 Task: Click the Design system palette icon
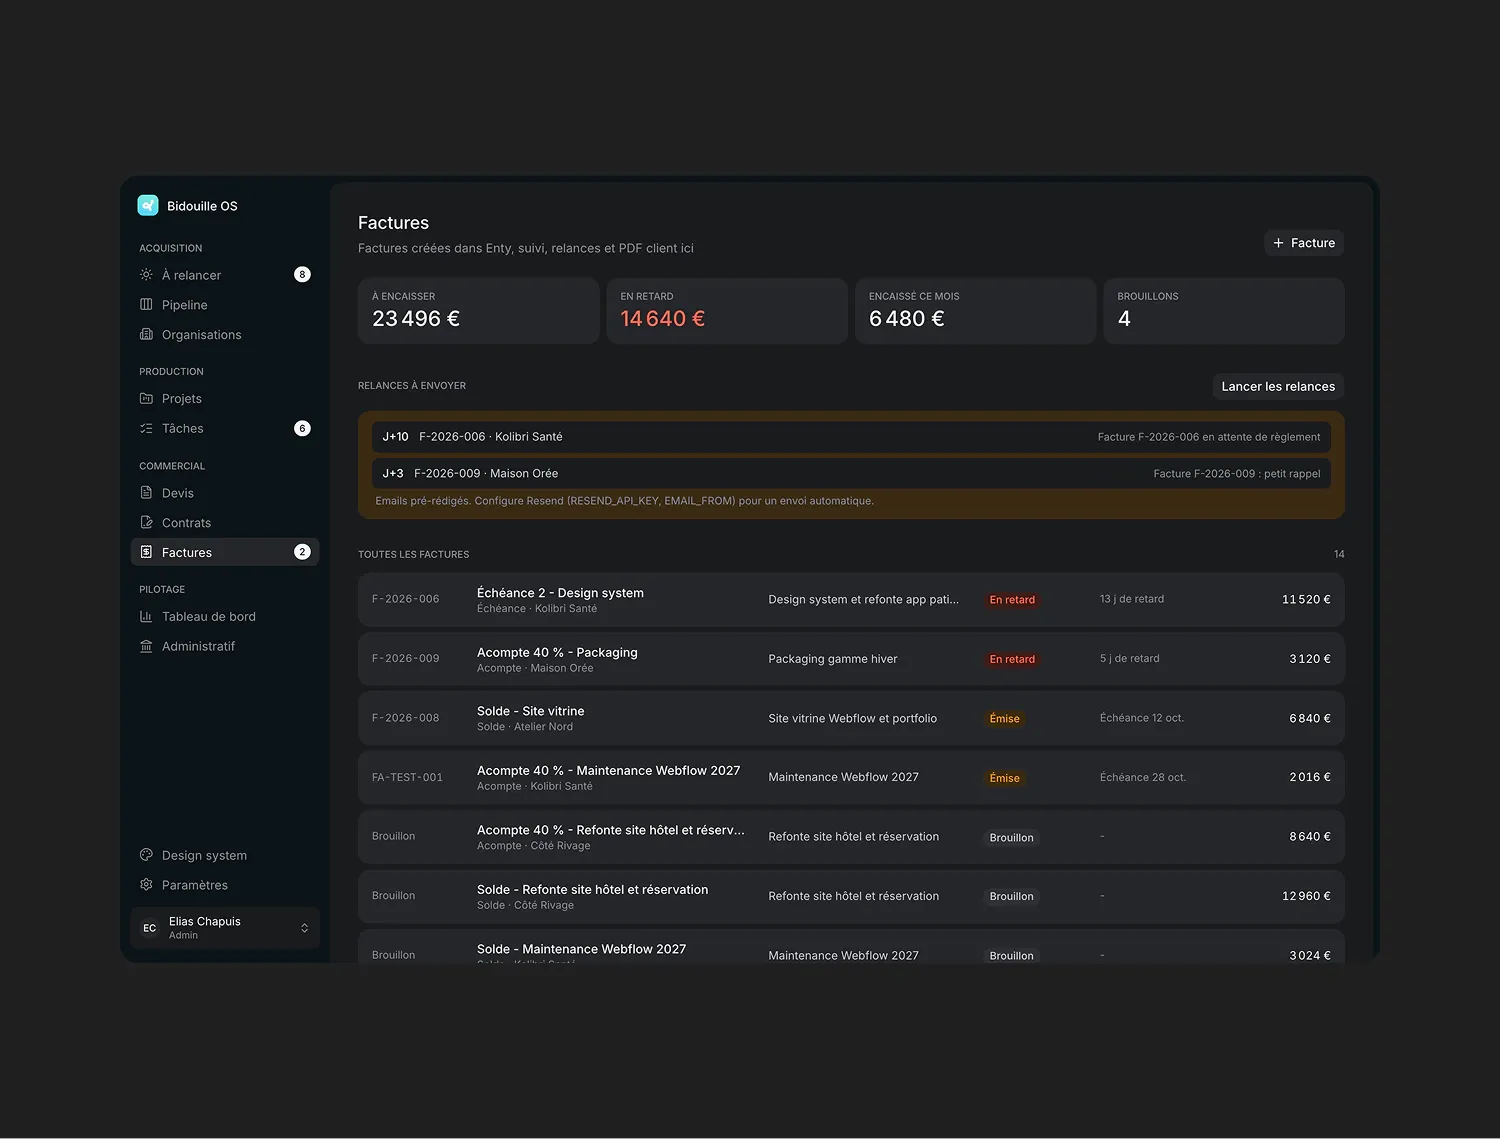click(146, 855)
